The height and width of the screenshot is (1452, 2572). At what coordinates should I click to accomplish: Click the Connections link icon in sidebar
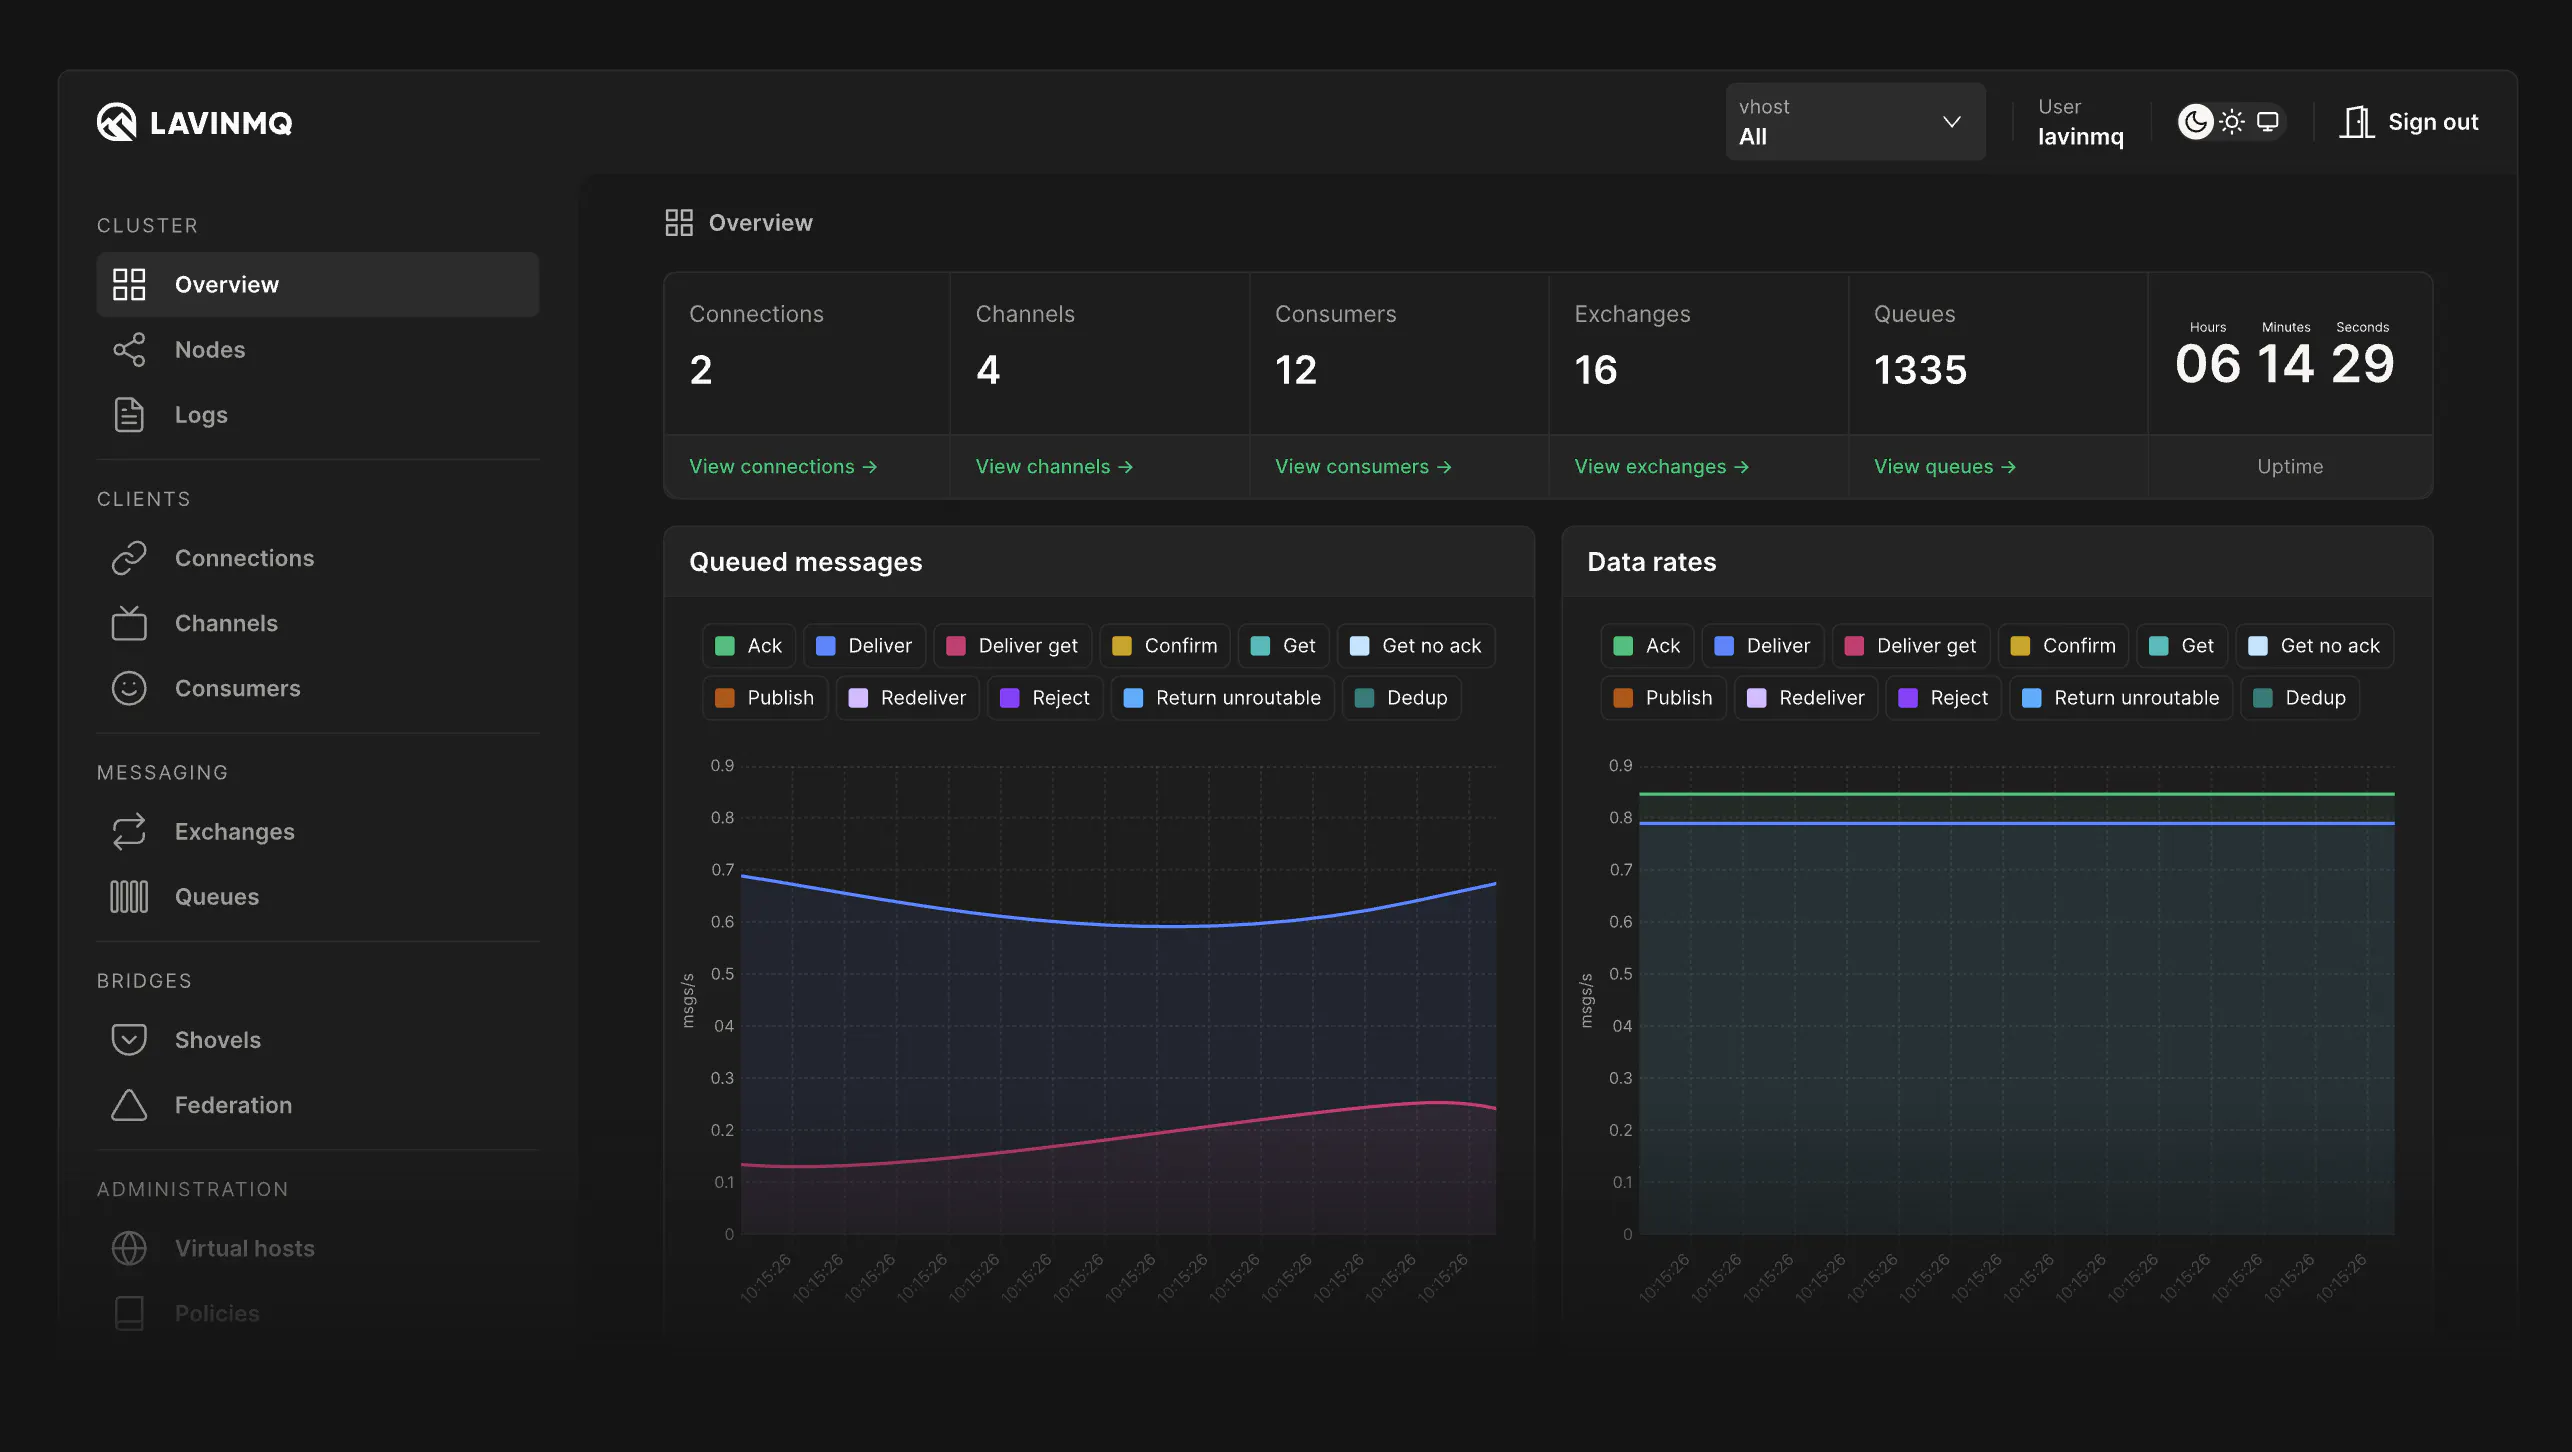[x=129, y=558]
